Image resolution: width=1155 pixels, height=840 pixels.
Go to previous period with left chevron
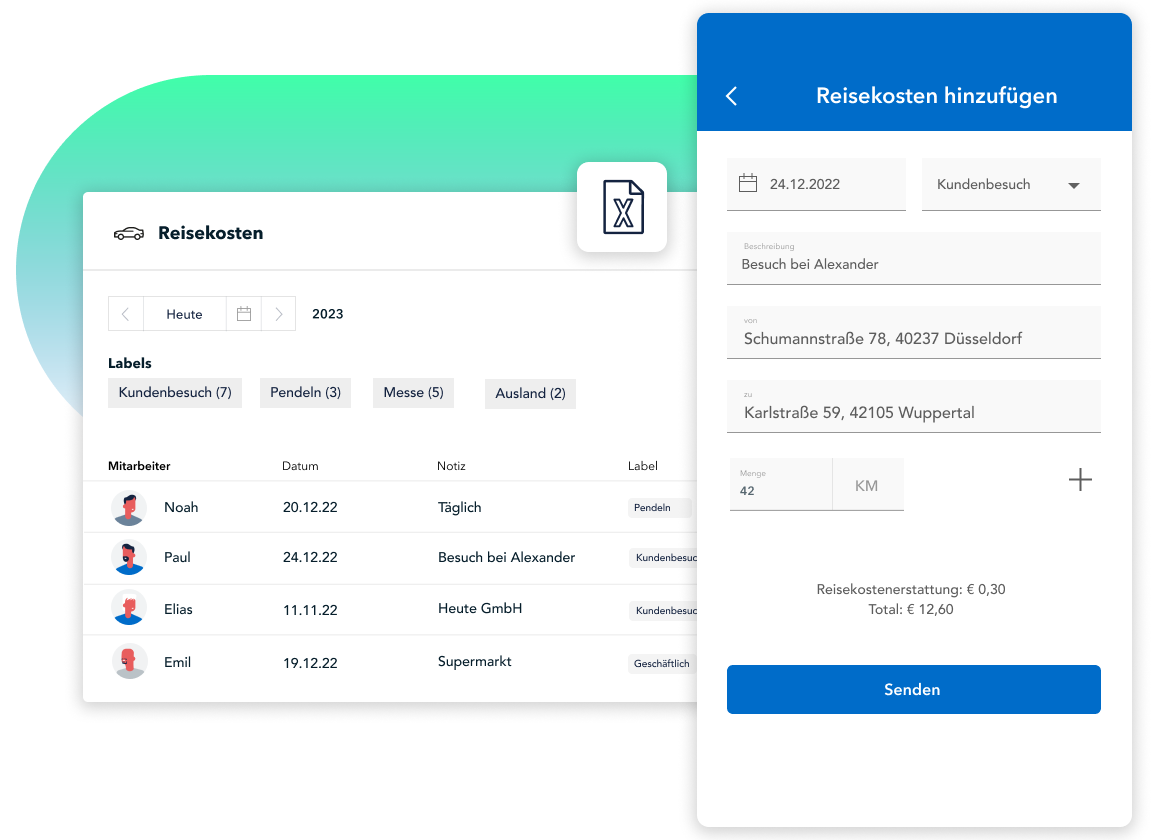pos(126,314)
